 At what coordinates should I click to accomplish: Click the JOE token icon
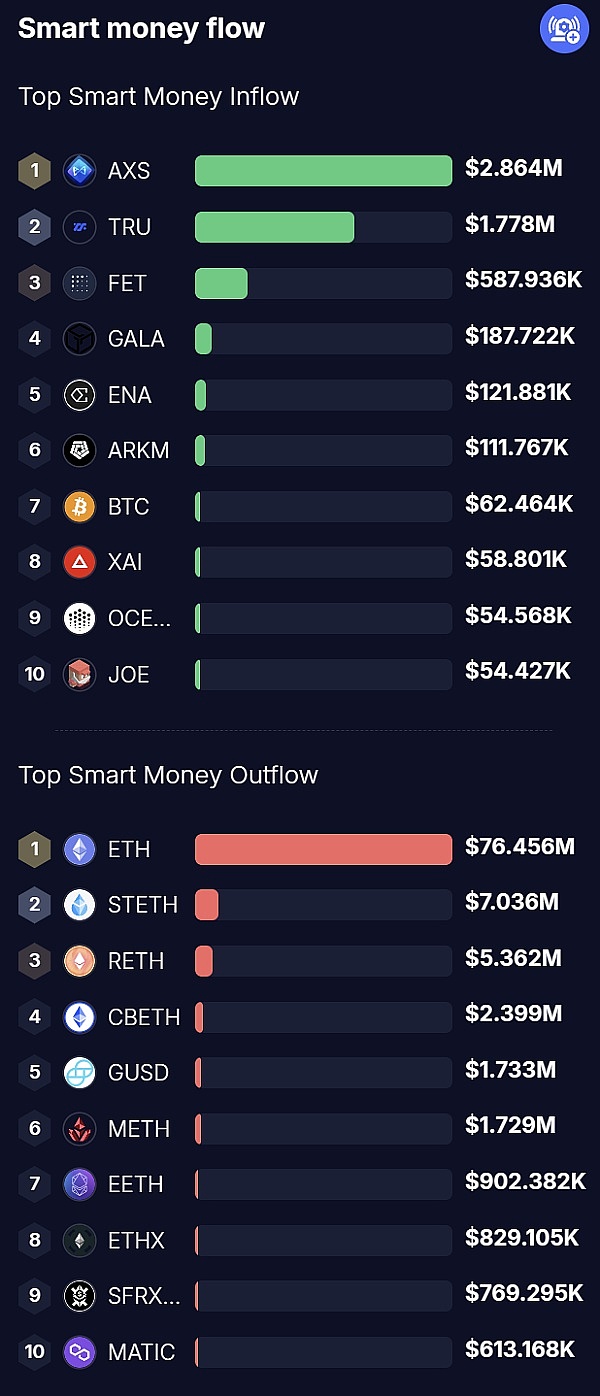(x=80, y=674)
